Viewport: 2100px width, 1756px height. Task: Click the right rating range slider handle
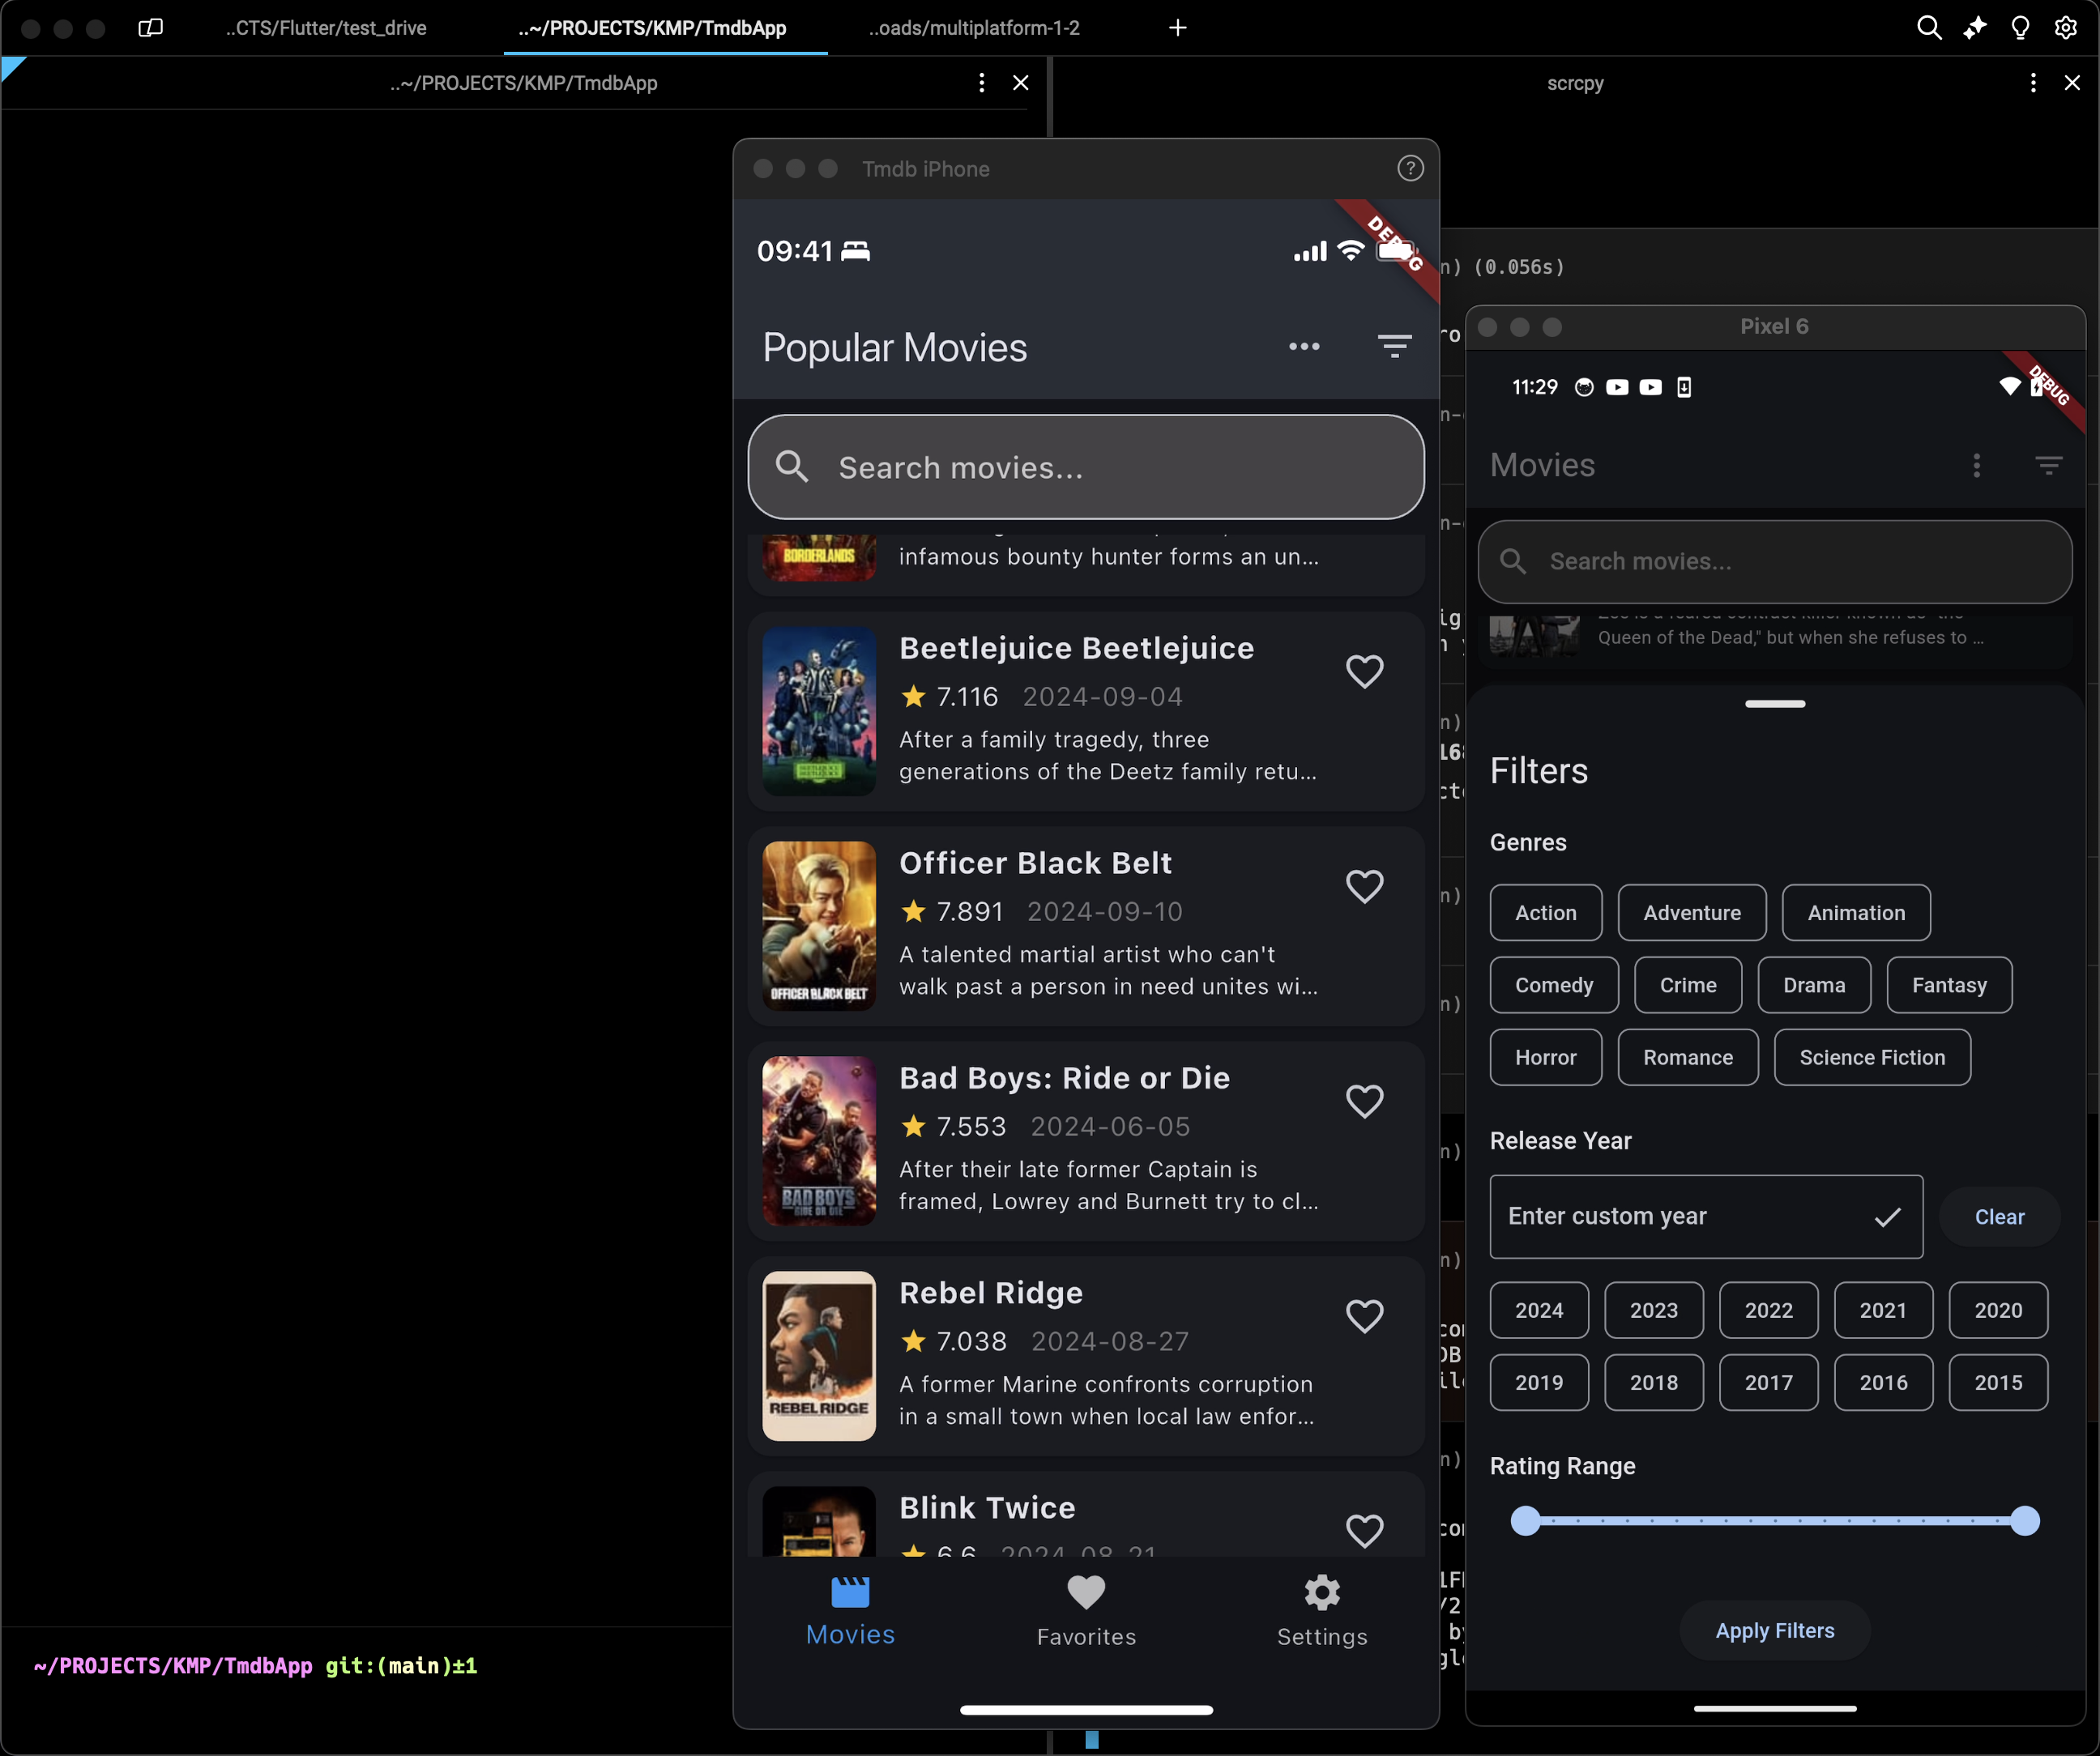click(2024, 1520)
